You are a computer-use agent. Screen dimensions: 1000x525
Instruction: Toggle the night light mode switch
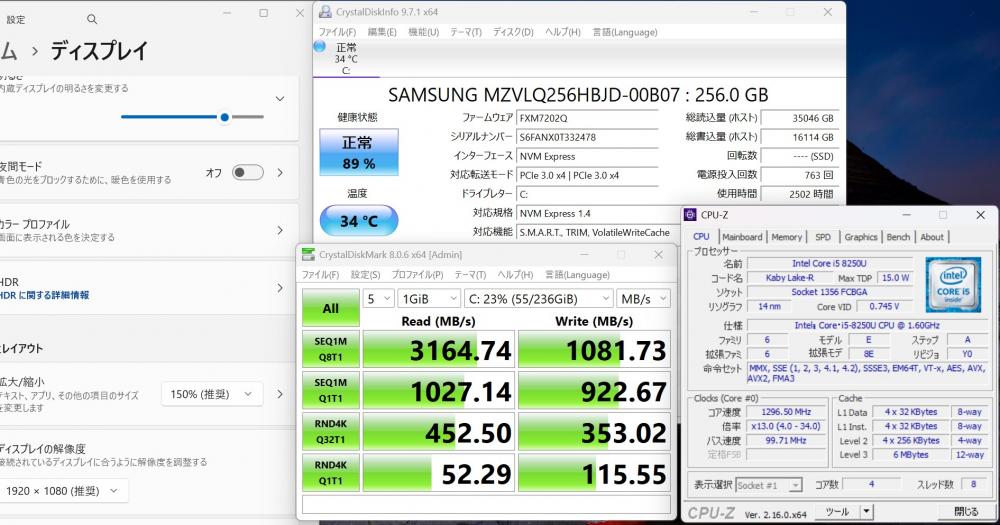247,172
